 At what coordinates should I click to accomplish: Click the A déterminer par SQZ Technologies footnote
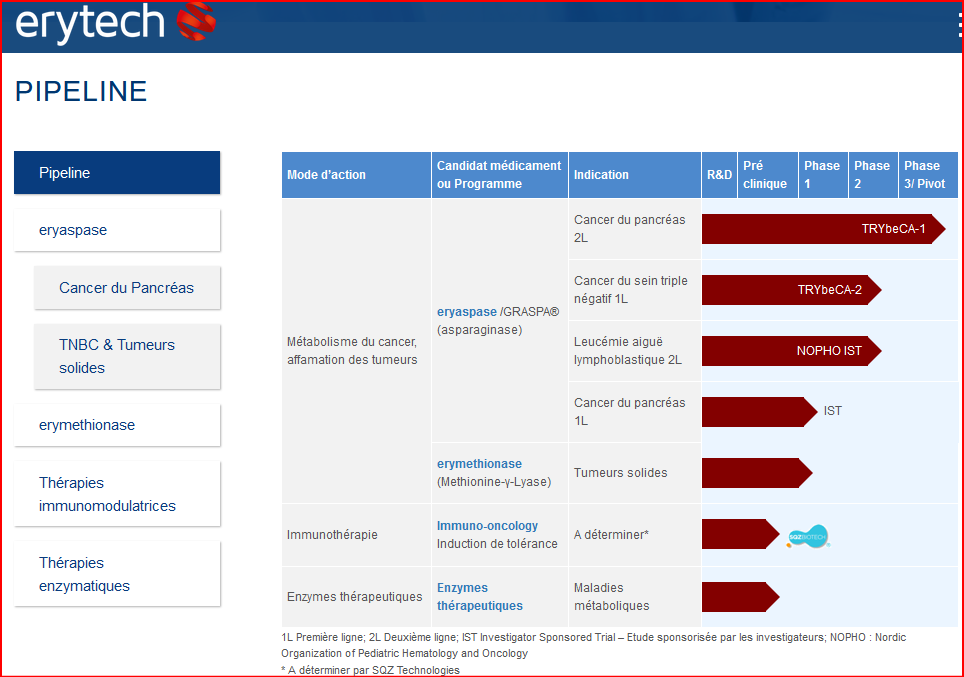point(370,670)
